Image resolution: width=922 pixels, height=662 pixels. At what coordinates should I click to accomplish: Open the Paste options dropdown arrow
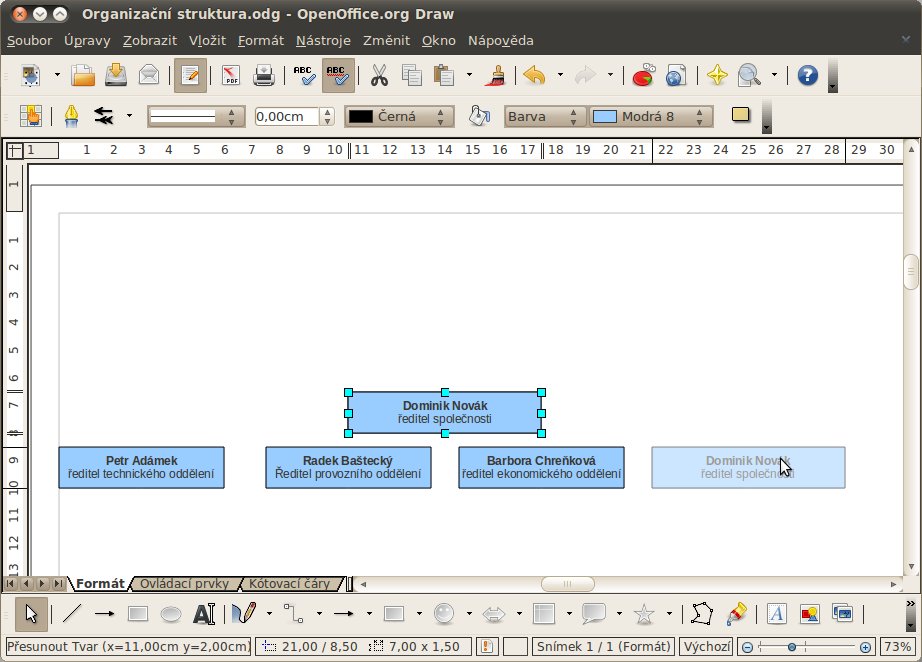coord(469,75)
